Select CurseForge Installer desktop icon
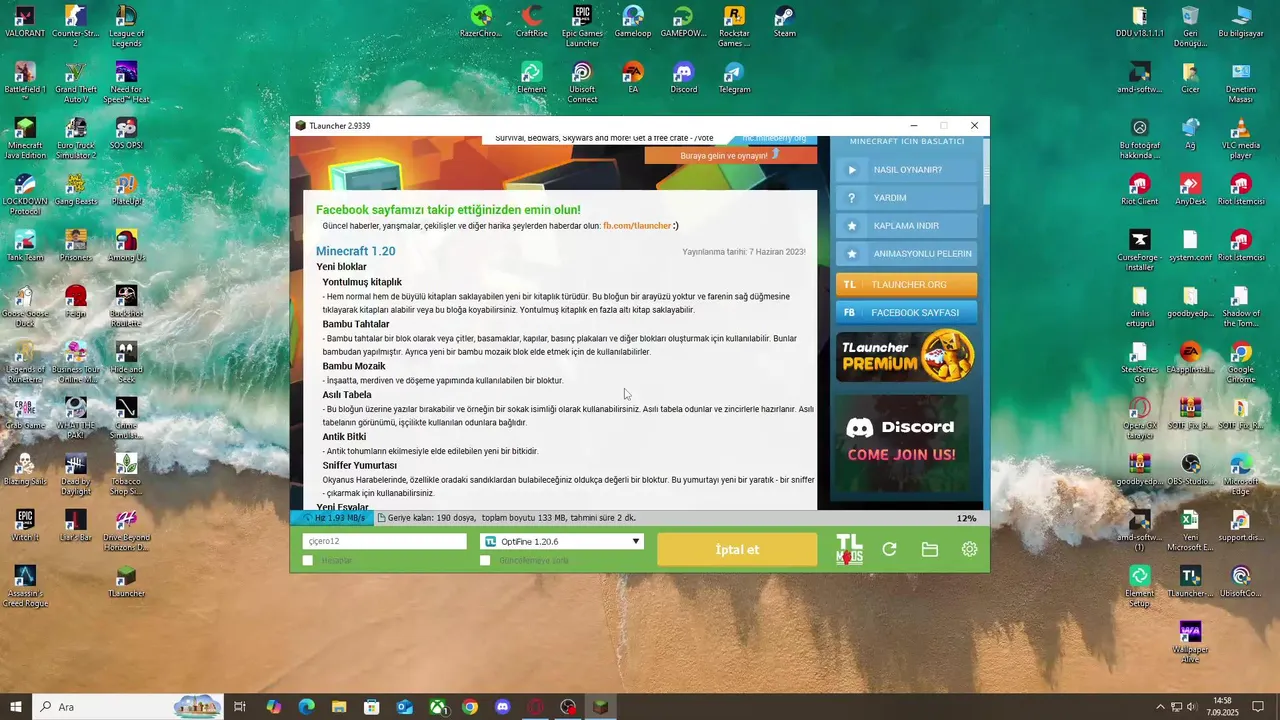The image size is (1280, 720). pos(1139,250)
